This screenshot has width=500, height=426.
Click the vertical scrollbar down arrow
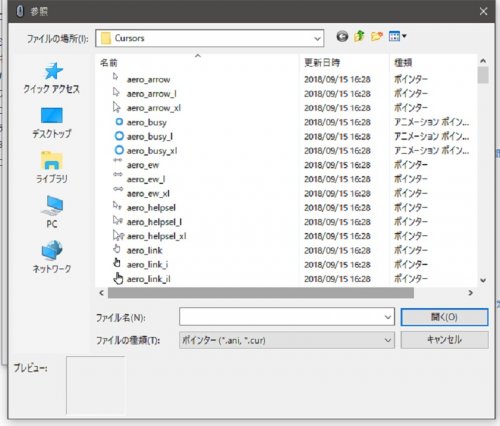pos(483,280)
